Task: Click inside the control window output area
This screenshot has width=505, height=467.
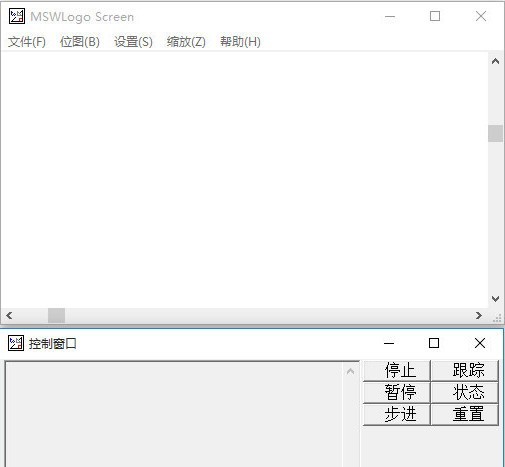Action: point(174,414)
